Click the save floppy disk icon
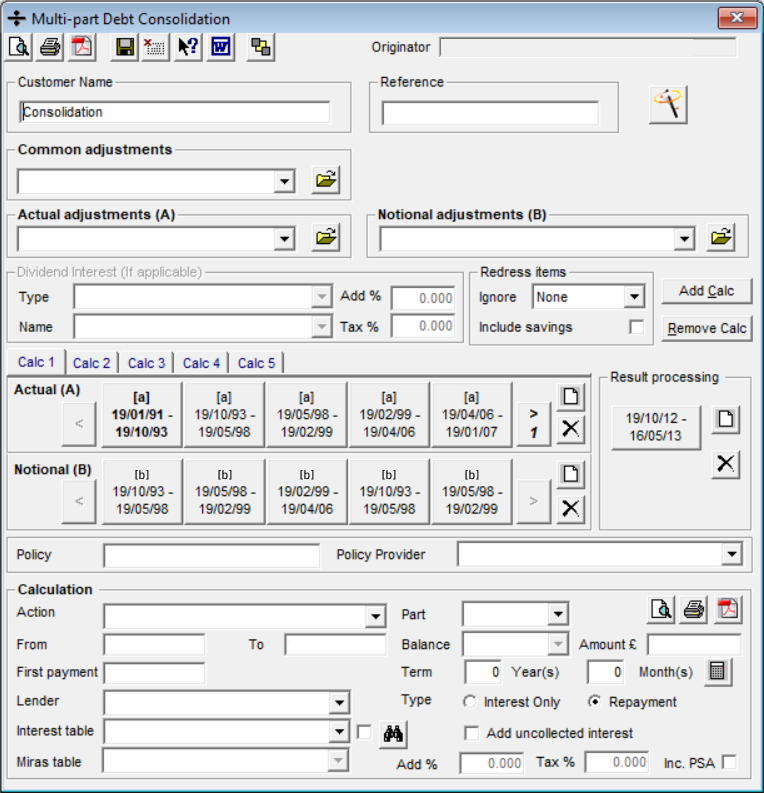The image size is (764, 793). coord(124,47)
